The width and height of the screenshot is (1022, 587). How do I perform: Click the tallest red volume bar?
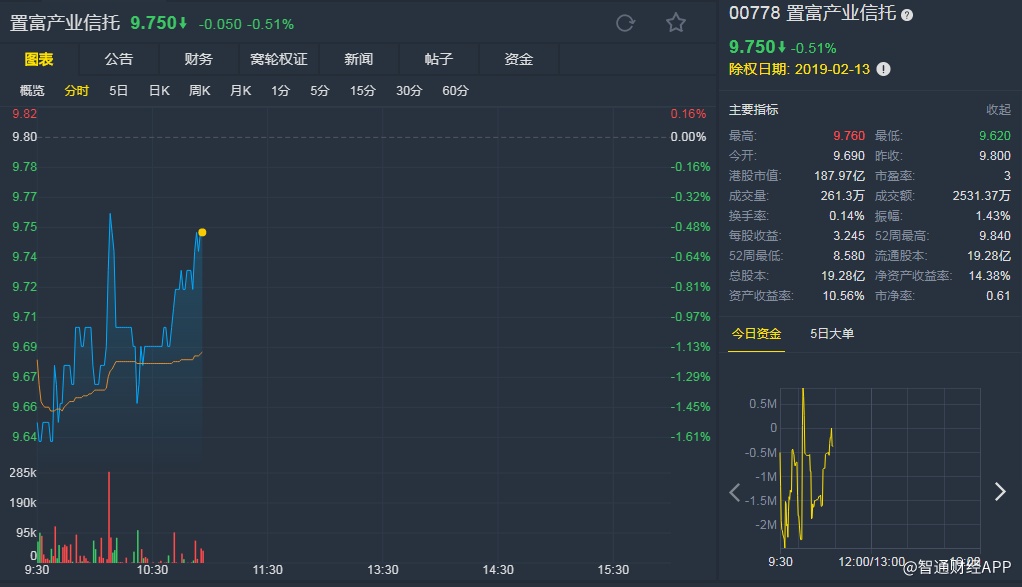108,515
